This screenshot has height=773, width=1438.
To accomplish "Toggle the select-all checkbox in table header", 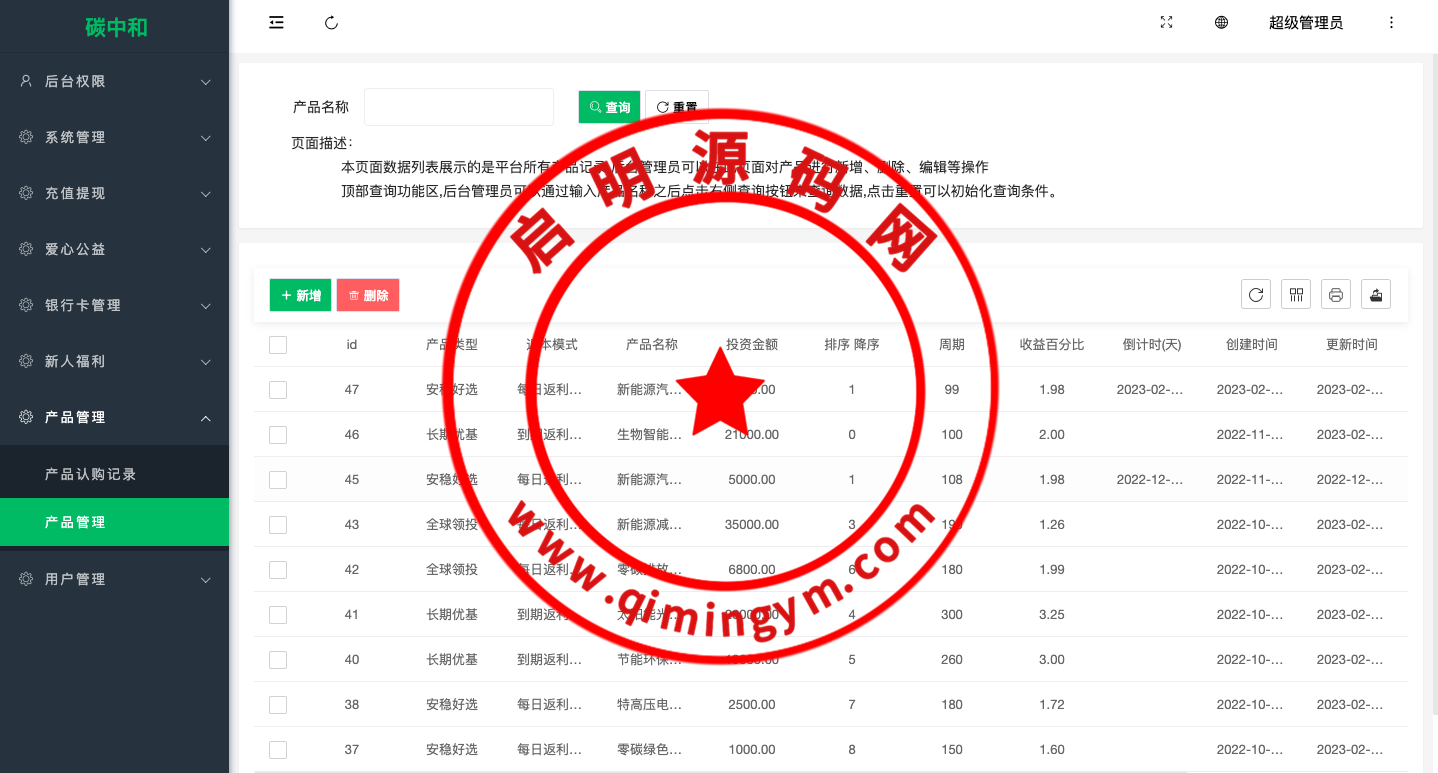I will 278,345.
